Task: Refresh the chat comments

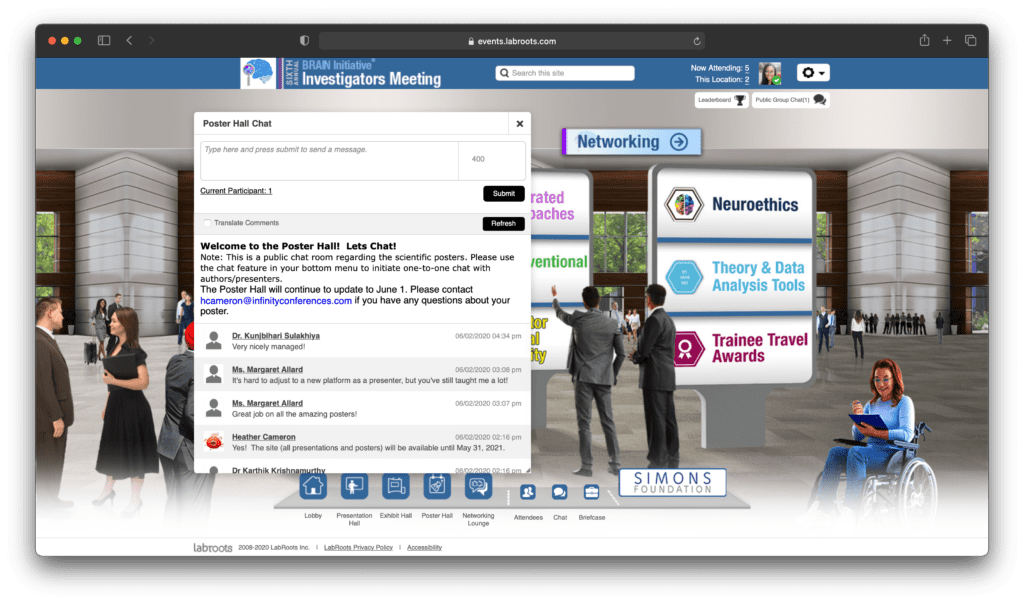Action: (504, 223)
